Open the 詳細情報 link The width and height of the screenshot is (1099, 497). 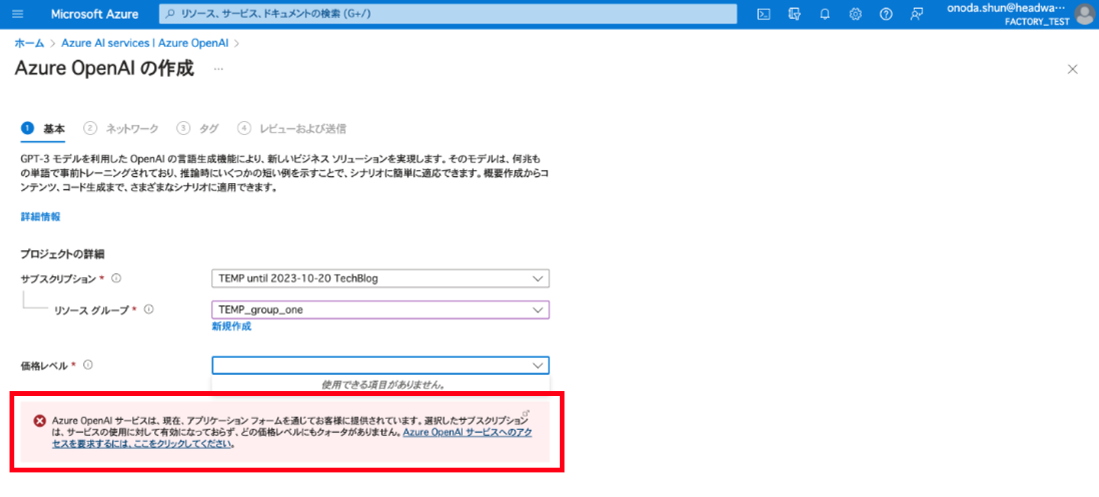coord(41,217)
